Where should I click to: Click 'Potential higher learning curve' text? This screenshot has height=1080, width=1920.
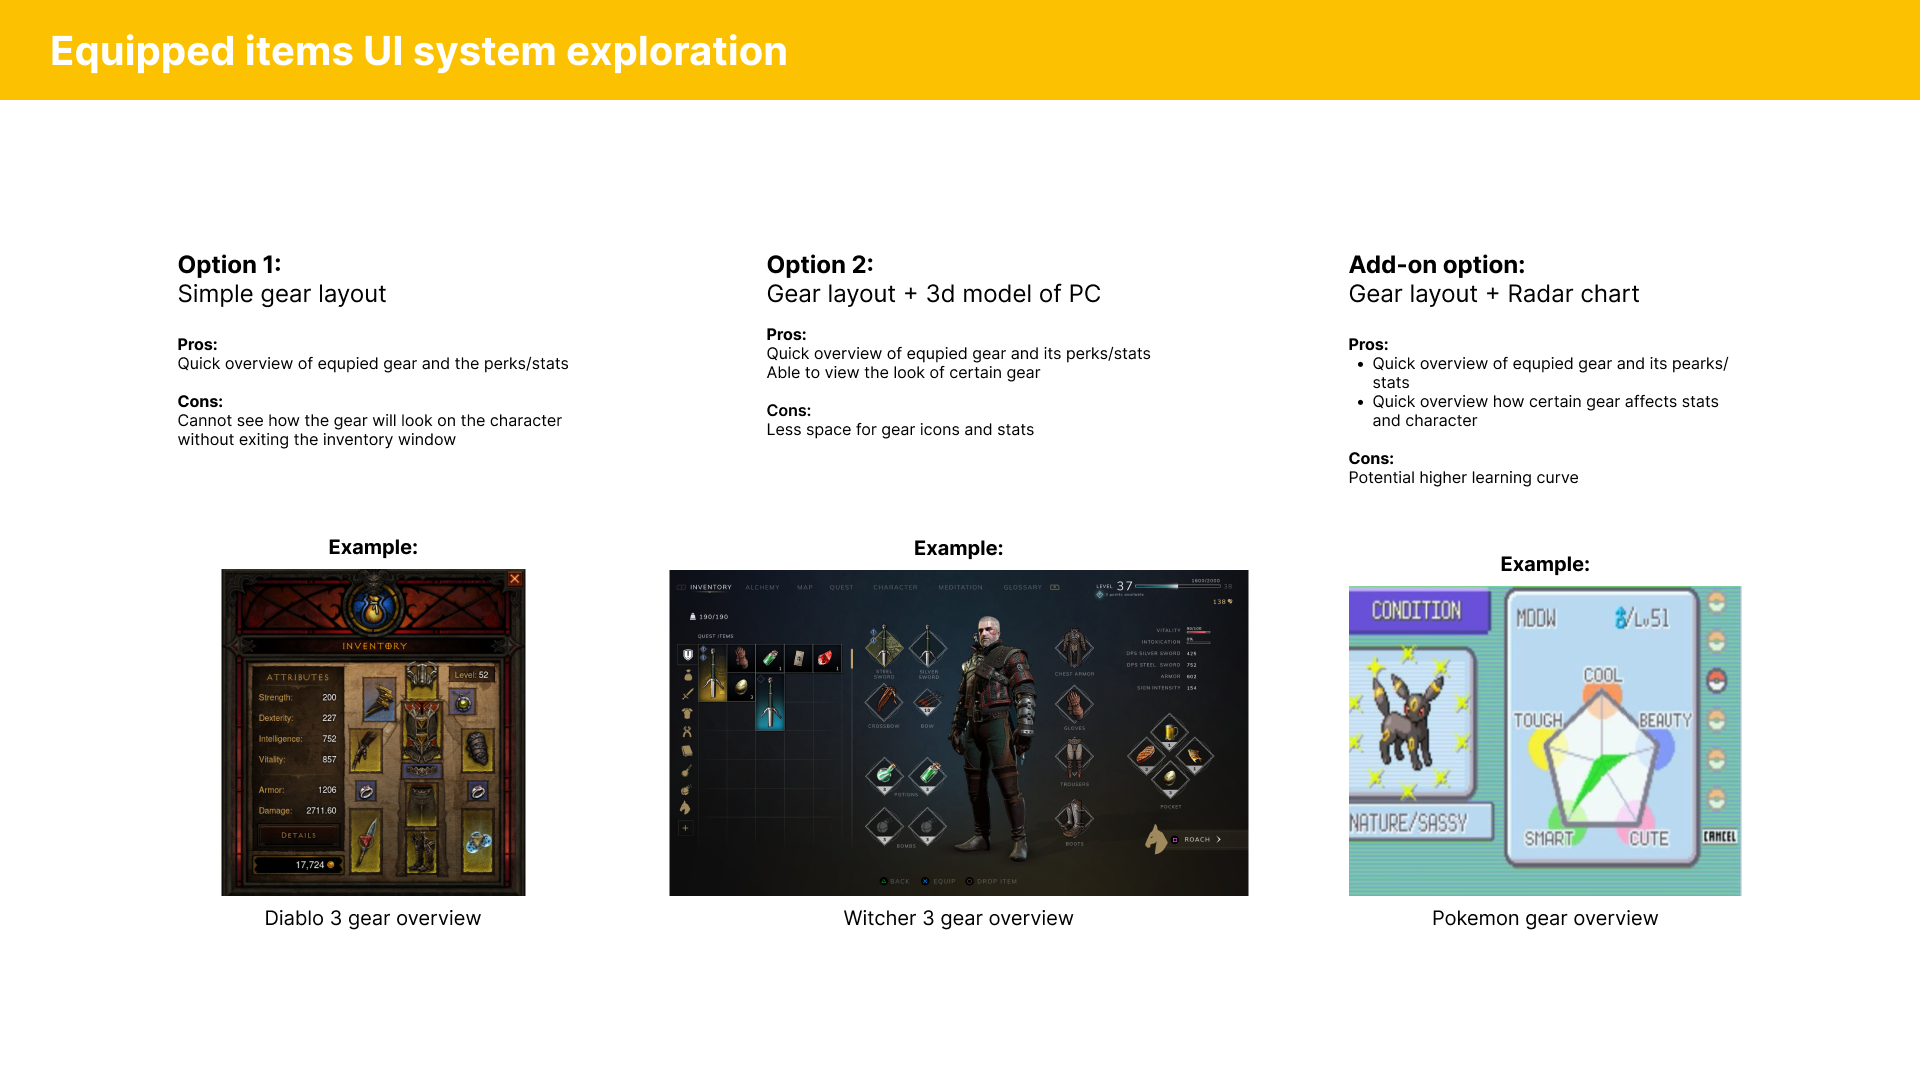point(1463,478)
